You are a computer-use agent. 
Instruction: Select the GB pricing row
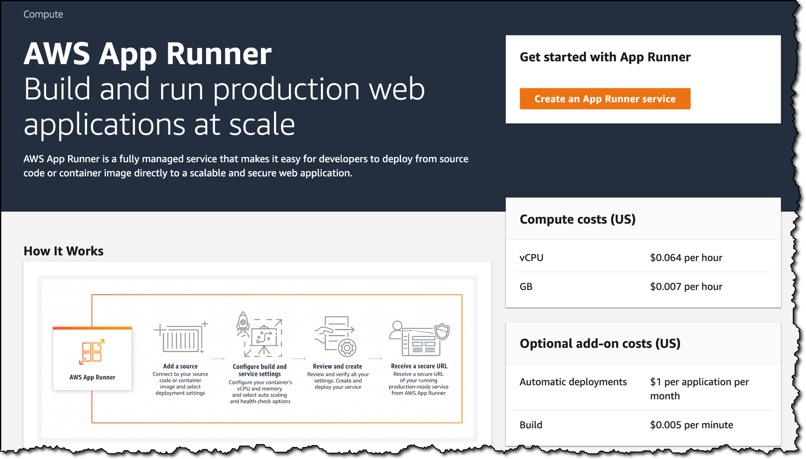(x=643, y=286)
